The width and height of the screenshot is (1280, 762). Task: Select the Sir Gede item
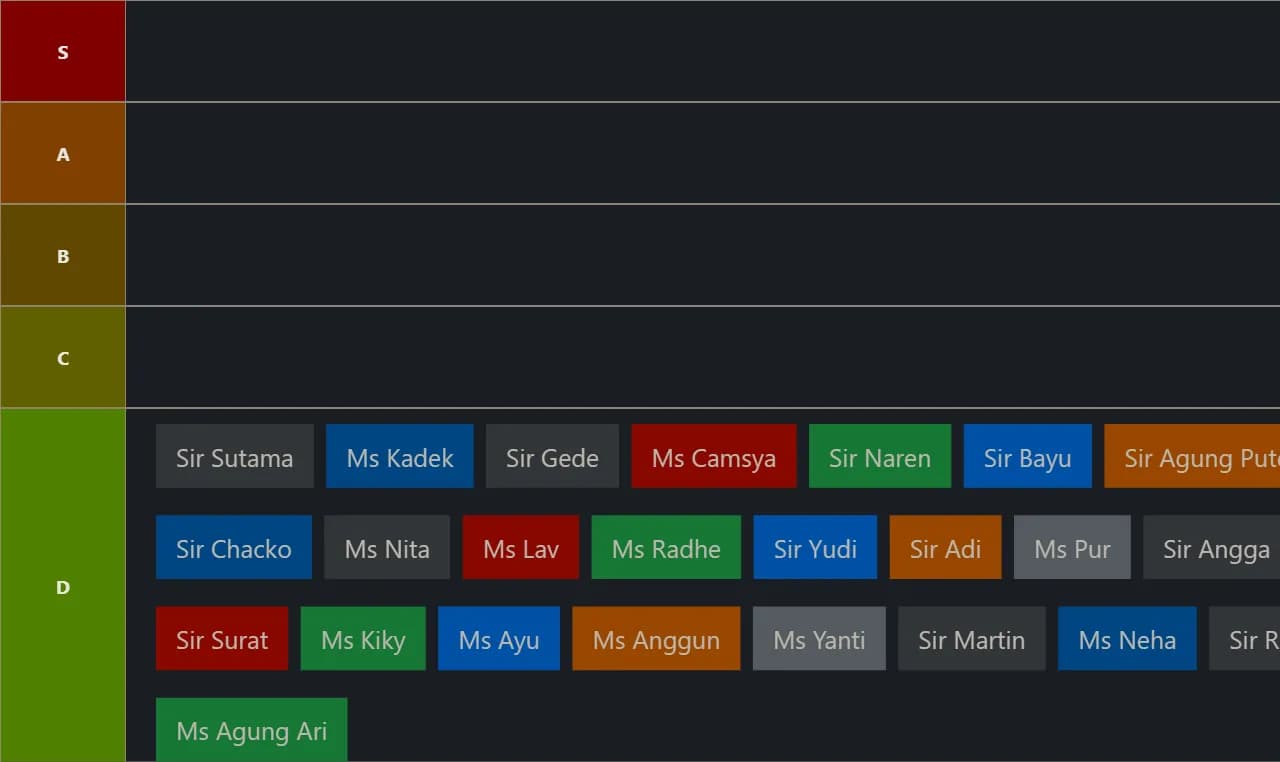click(552, 457)
